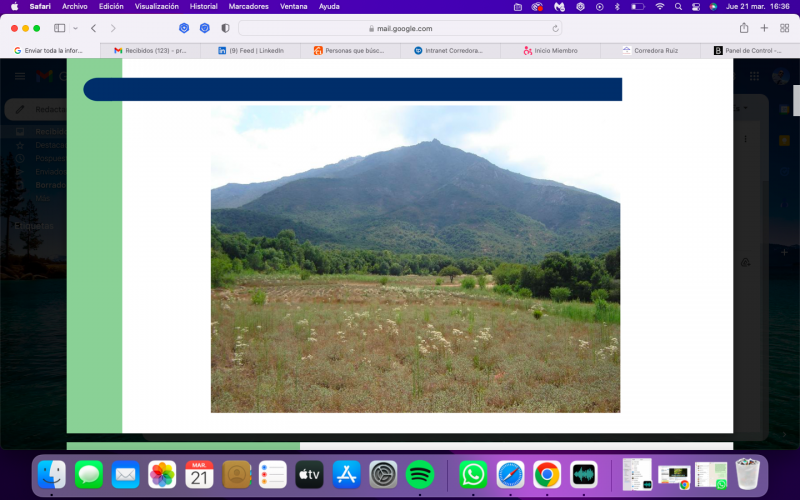Screen dimensions: 800x500
Task: Open Google Chrome from the Dock
Action: tap(547, 474)
